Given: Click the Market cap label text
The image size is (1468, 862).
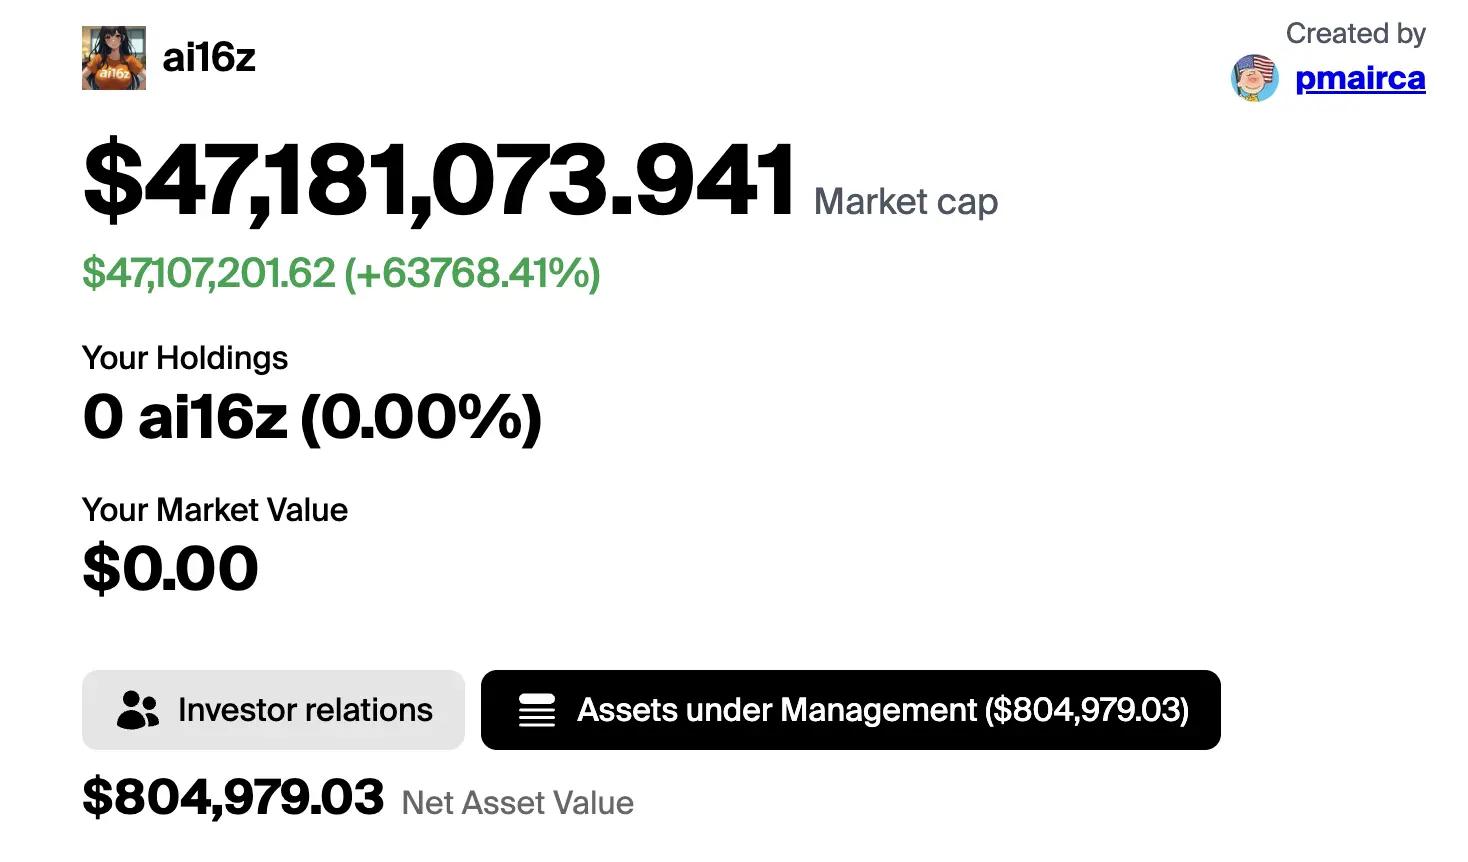Looking at the screenshot, I should pos(906,202).
